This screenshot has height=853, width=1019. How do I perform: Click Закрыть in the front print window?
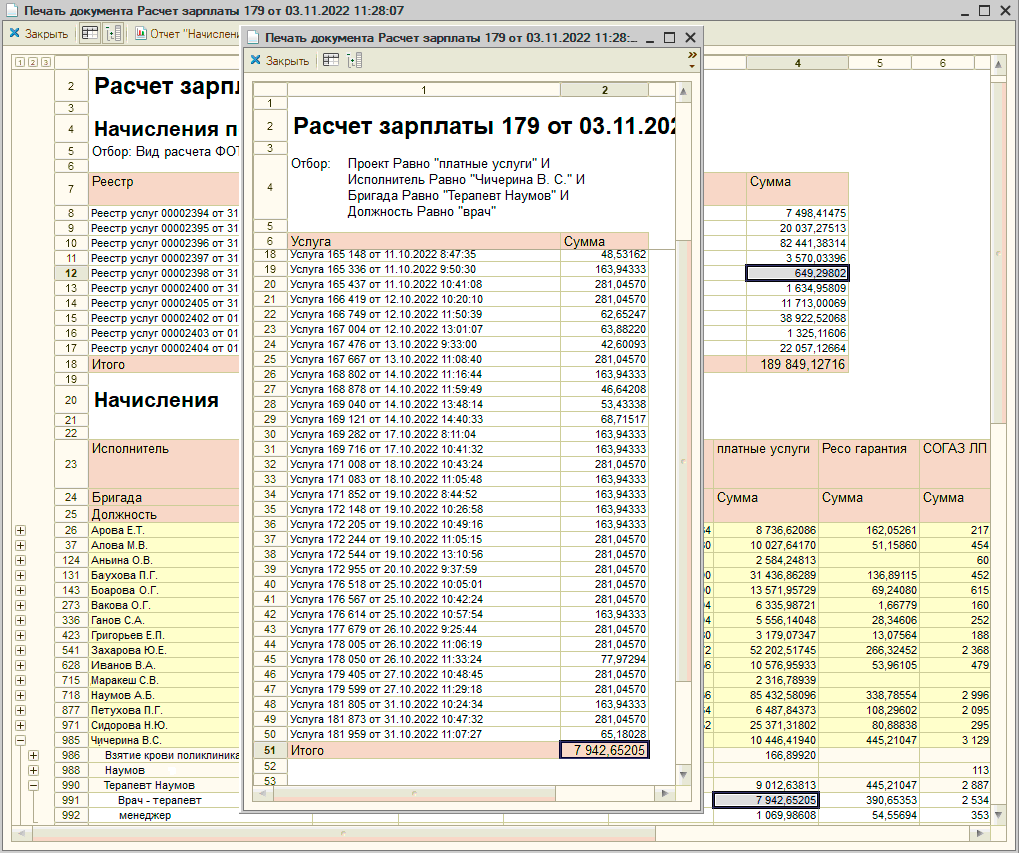(279, 61)
